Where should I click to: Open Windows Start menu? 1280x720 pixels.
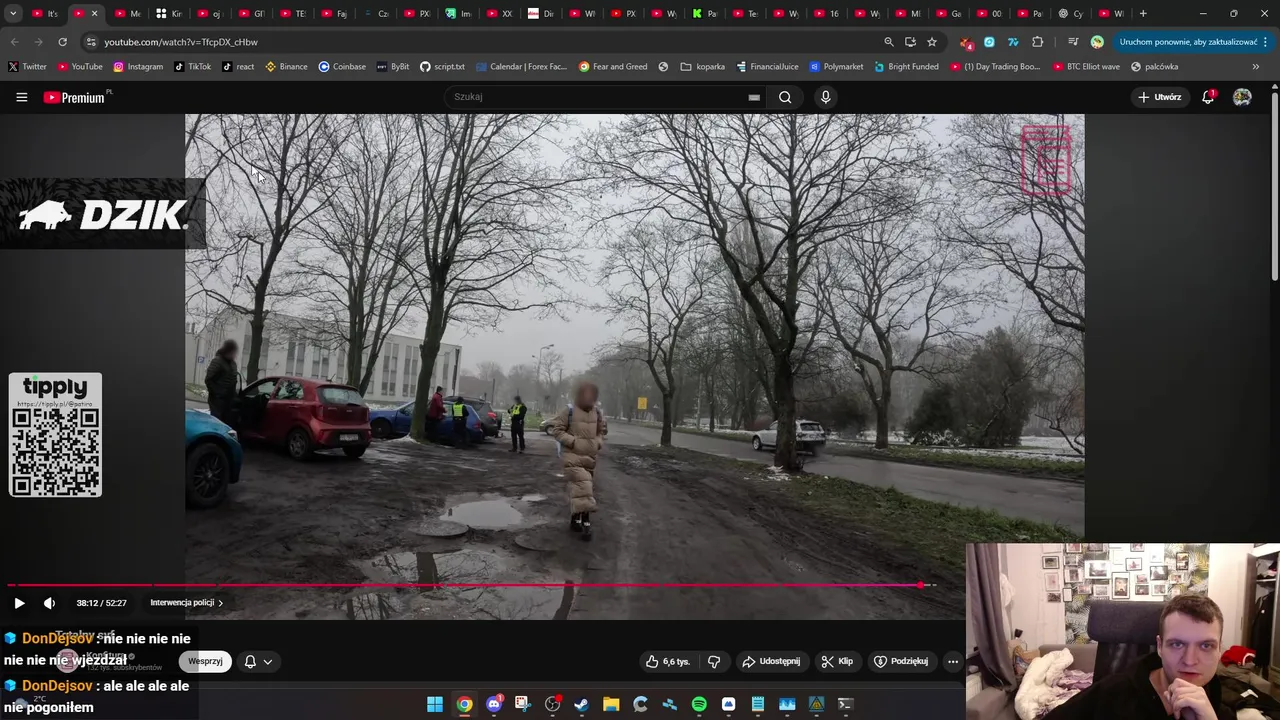pos(435,704)
